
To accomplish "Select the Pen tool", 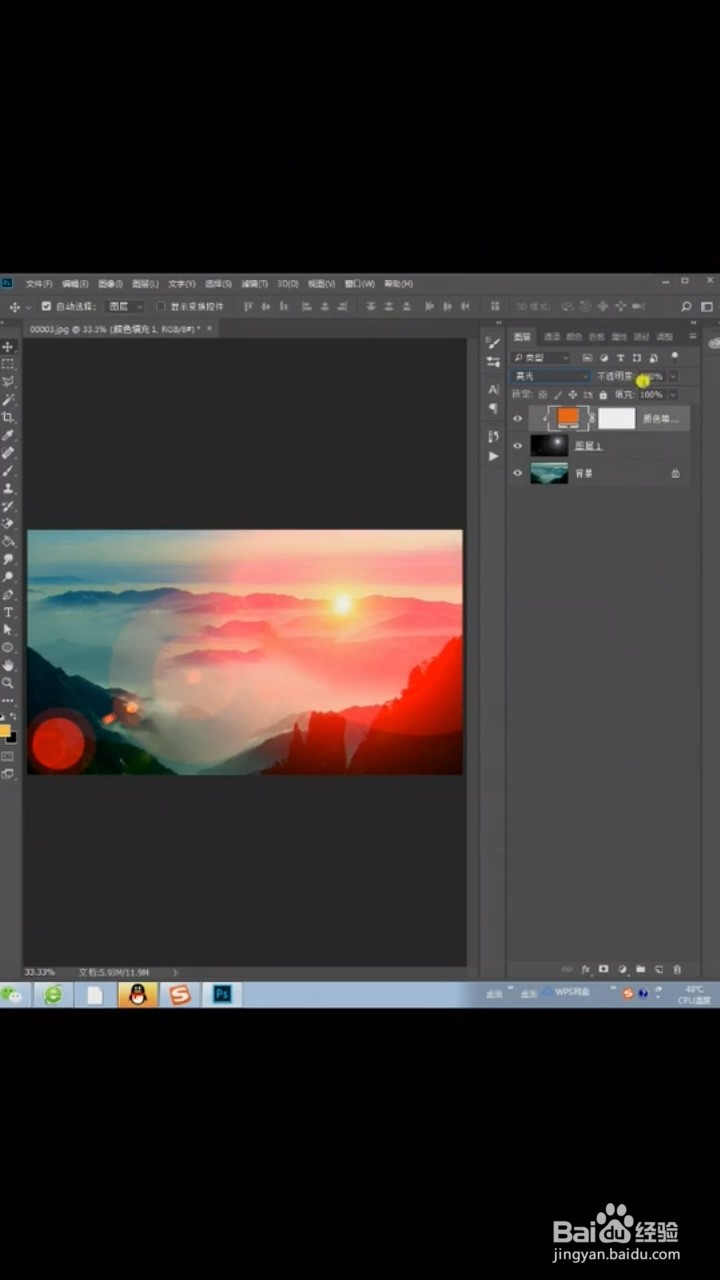I will (x=8, y=594).
